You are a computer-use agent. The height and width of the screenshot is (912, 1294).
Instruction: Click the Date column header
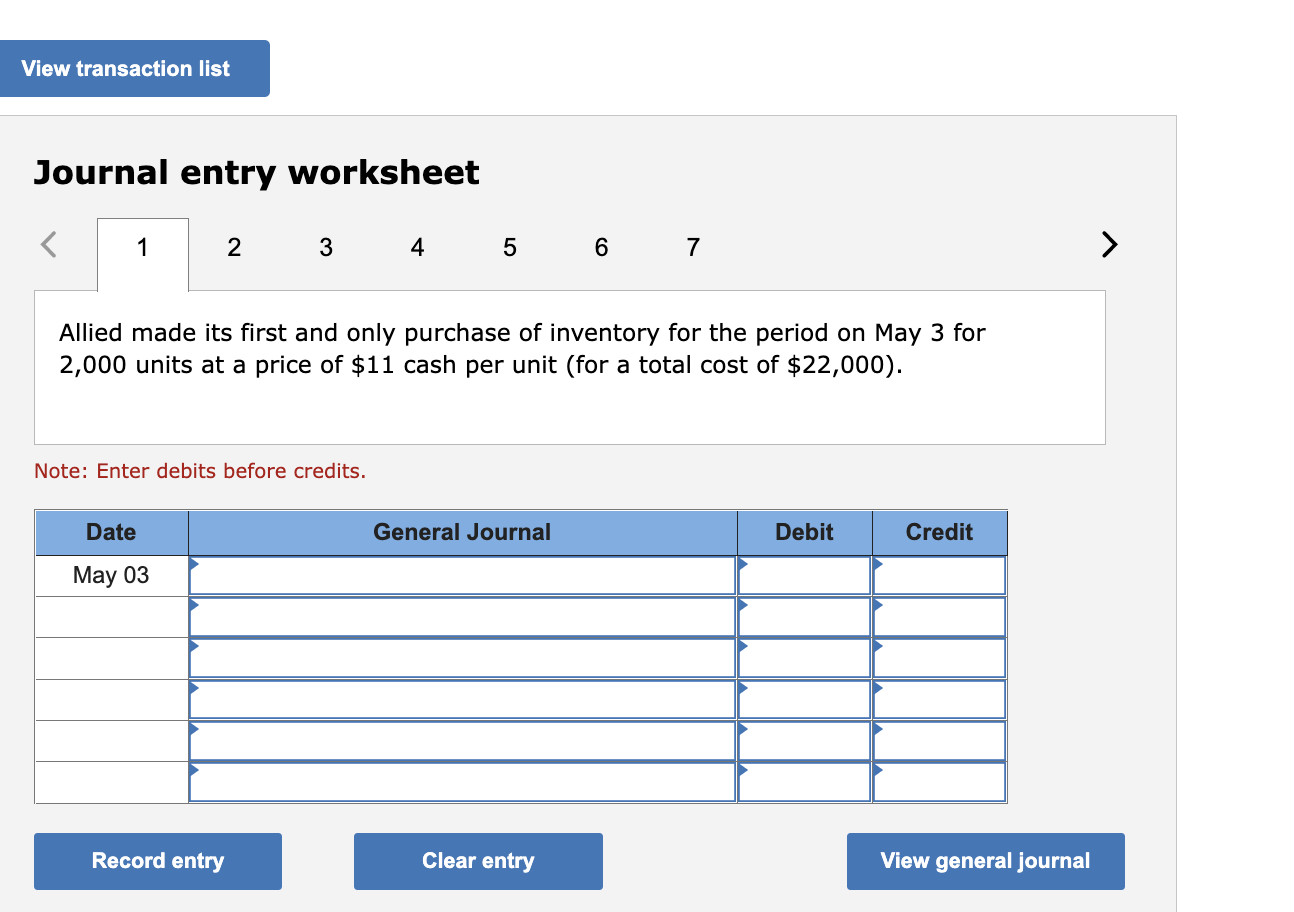[x=111, y=533]
